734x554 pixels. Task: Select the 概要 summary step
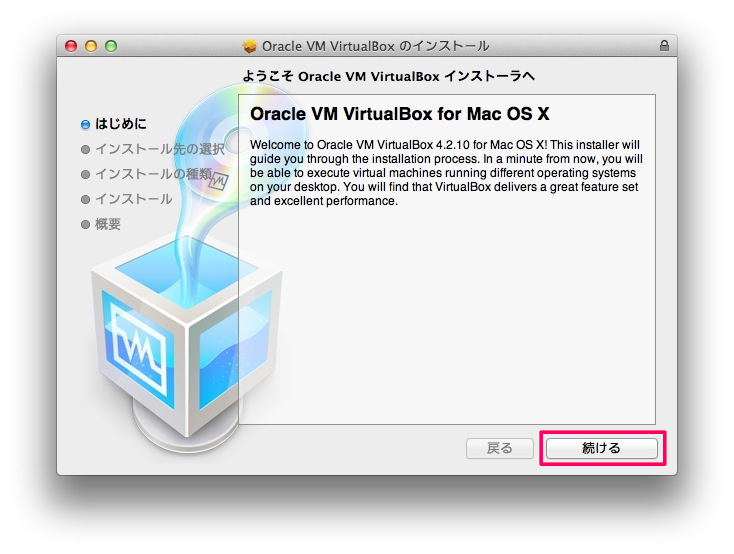108,224
